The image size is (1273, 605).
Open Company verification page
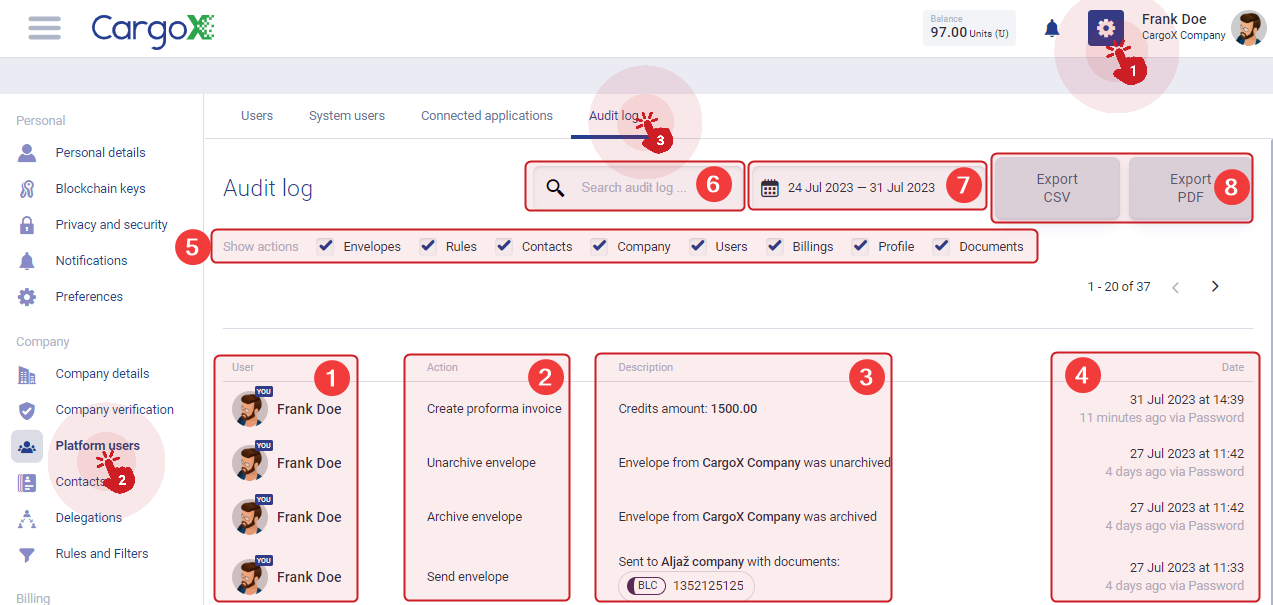115,410
